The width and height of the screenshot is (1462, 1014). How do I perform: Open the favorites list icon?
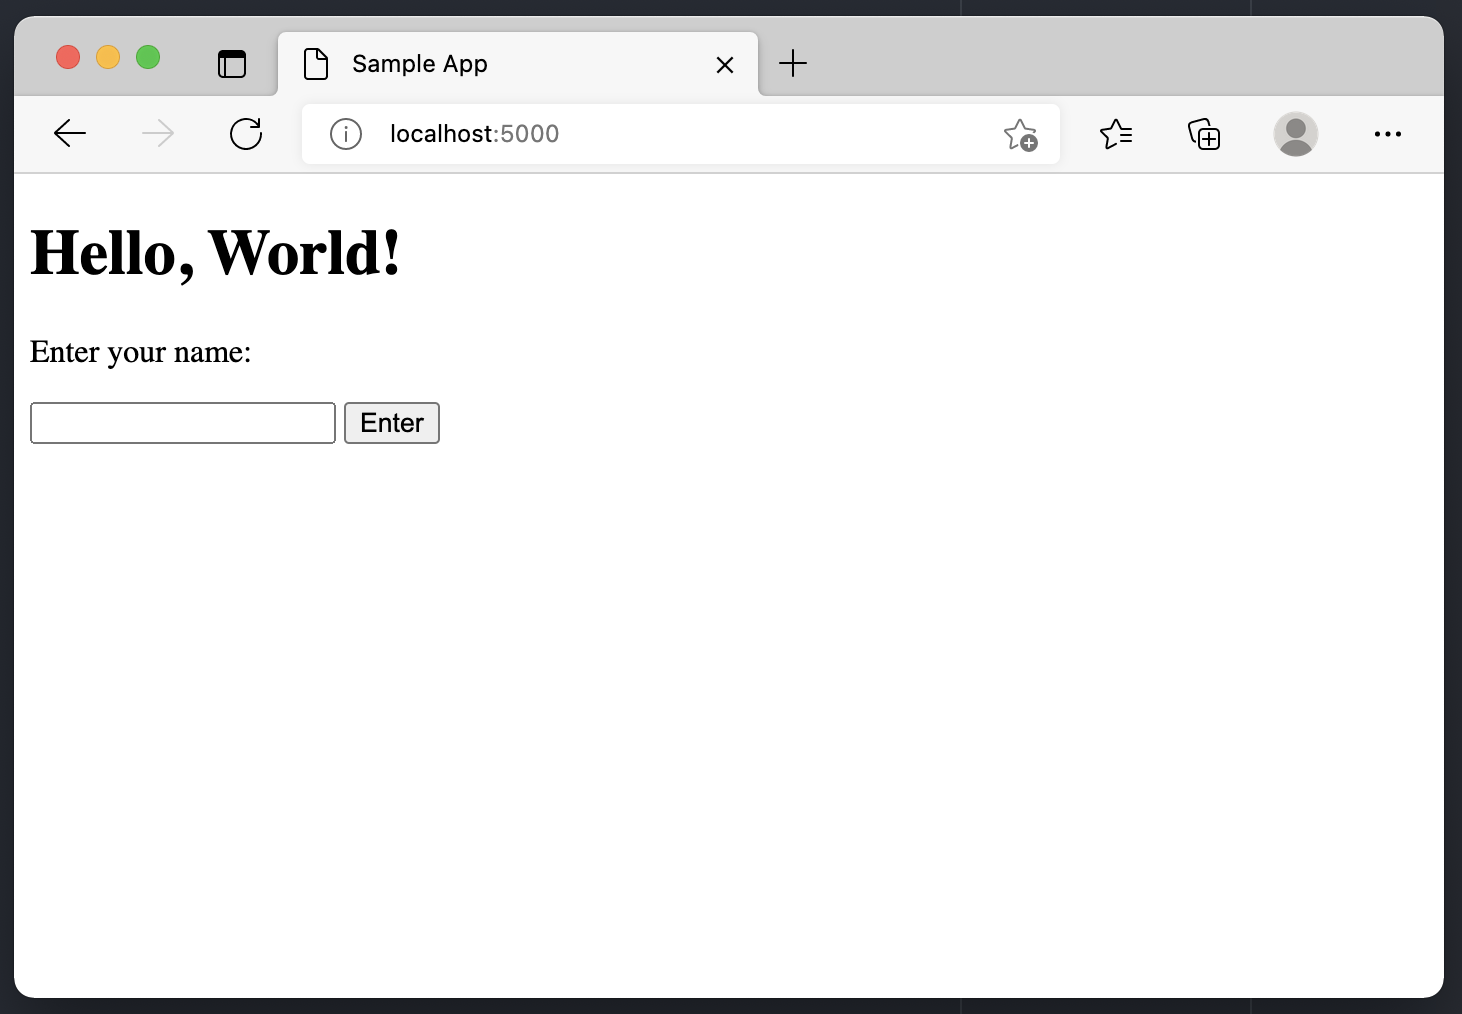(1117, 133)
